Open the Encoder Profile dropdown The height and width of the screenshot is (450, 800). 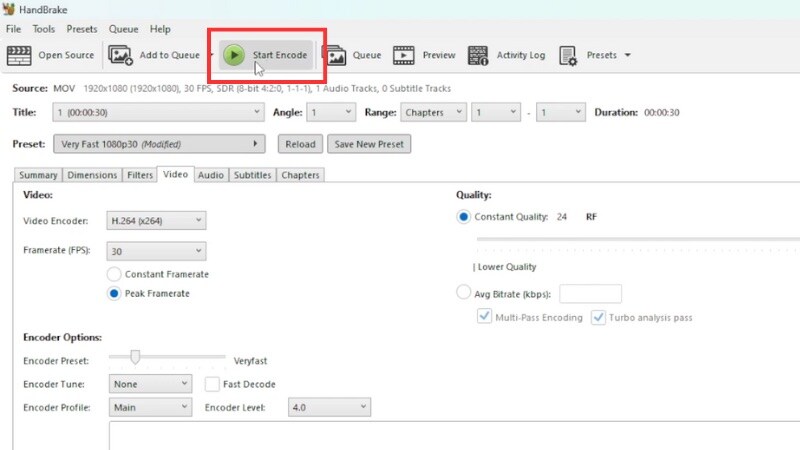151,407
